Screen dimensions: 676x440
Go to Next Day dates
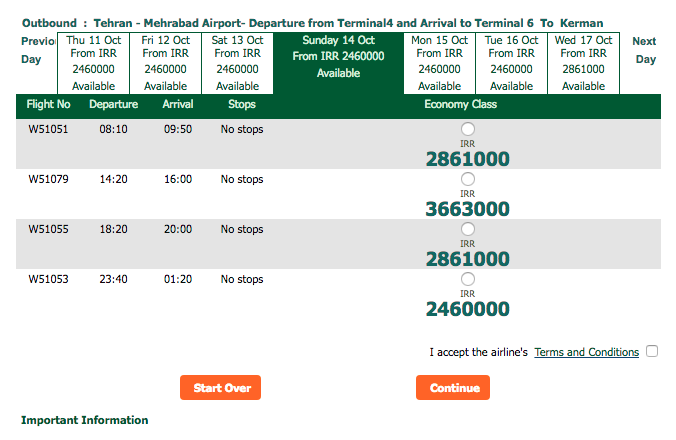pyautogui.click(x=645, y=50)
